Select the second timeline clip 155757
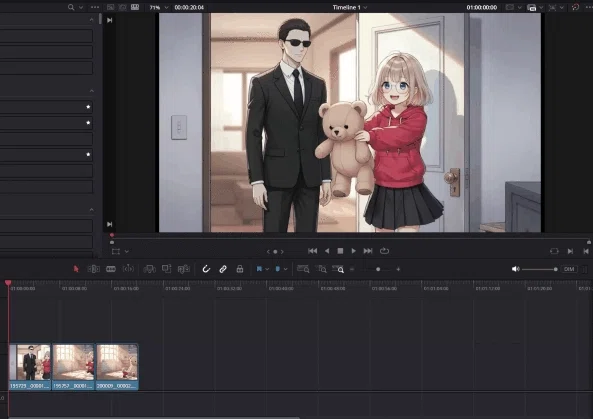This screenshot has height=419, width=593. [73, 366]
